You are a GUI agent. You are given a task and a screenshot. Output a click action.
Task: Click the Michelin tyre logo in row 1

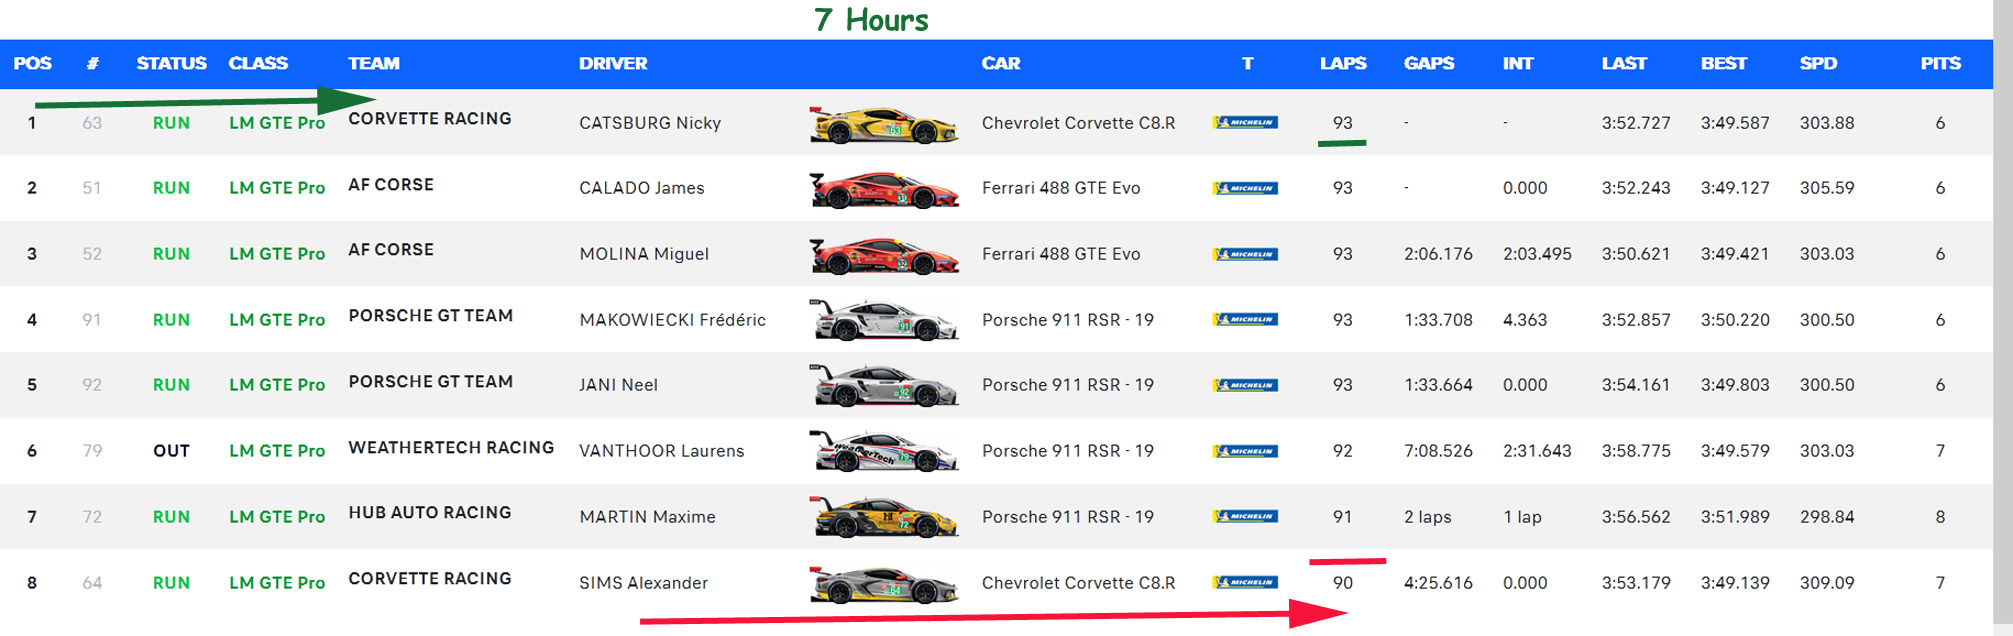point(1245,123)
